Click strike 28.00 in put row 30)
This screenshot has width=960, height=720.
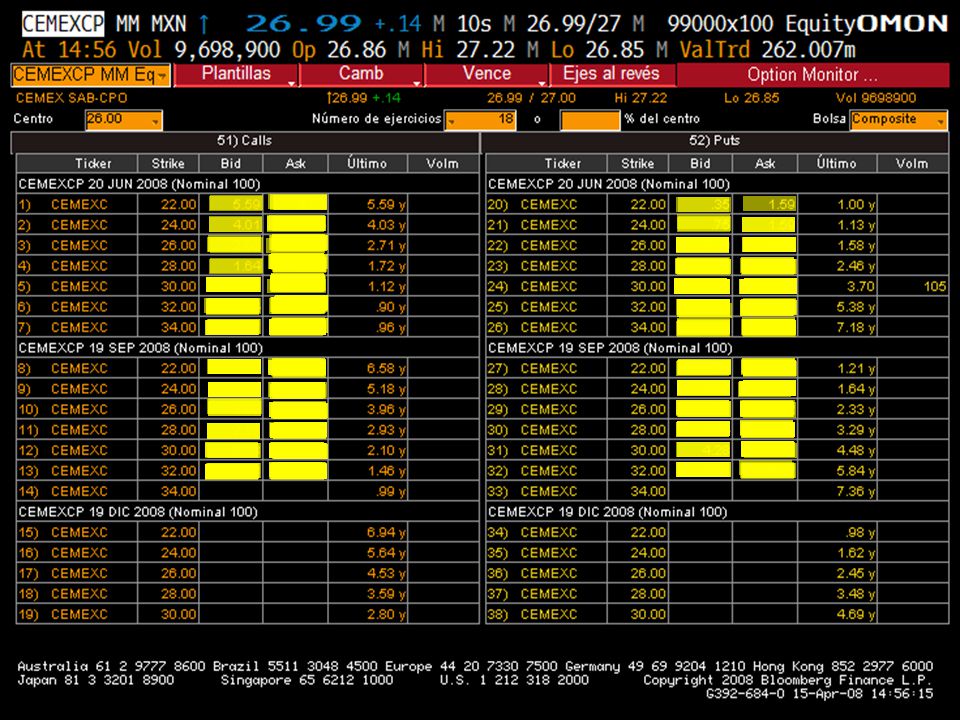click(648, 430)
